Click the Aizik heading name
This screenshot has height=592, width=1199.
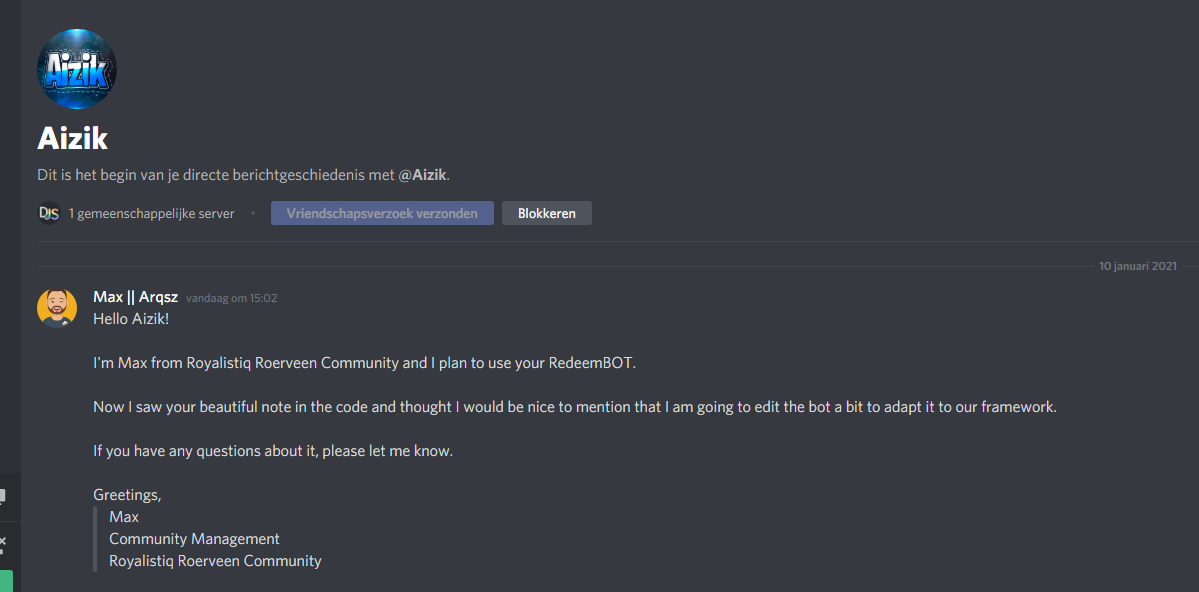coord(72,138)
